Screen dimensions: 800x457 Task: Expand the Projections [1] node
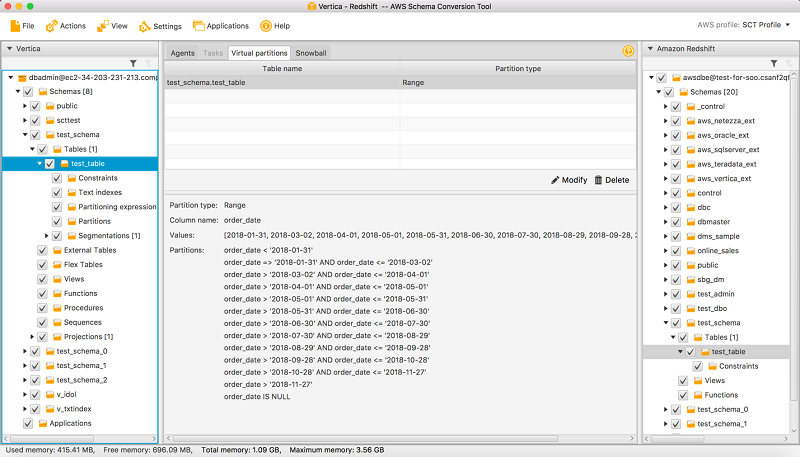coord(32,337)
